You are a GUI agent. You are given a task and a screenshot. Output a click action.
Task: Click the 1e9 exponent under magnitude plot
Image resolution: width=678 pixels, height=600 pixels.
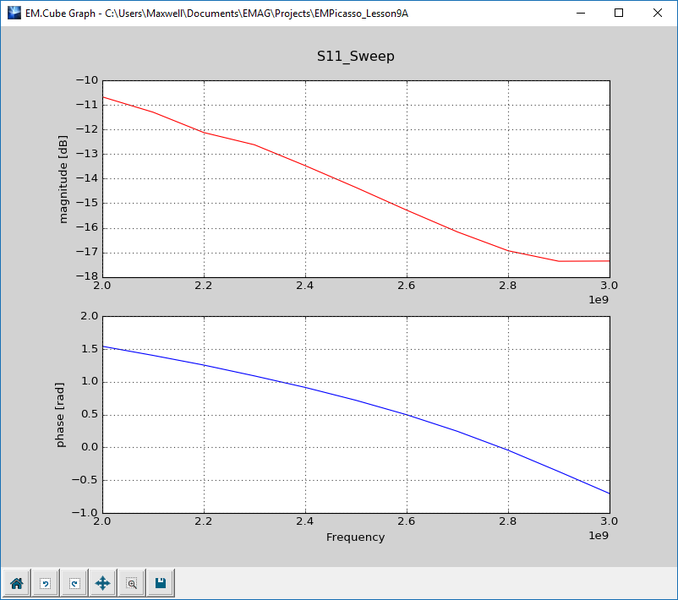tap(598, 300)
